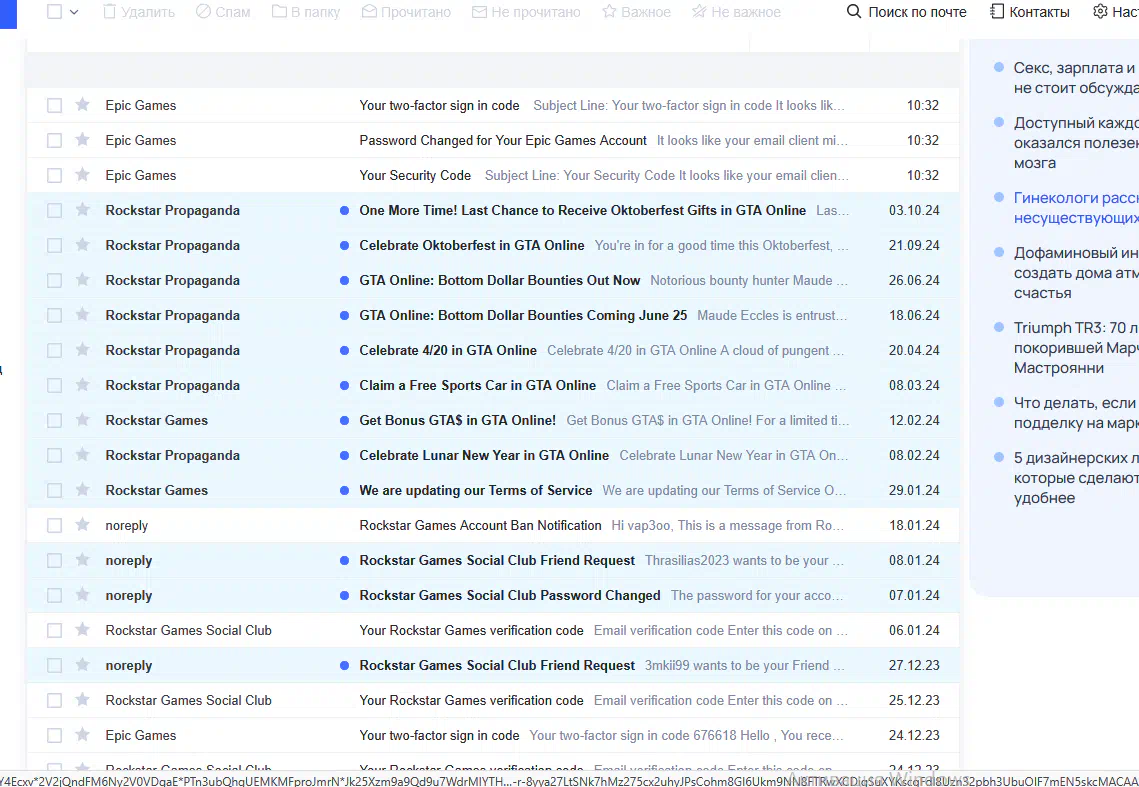Star the 'Celebrate Lunar New Year' email
1139x787 pixels.
pyautogui.click(x=83, y=455)
